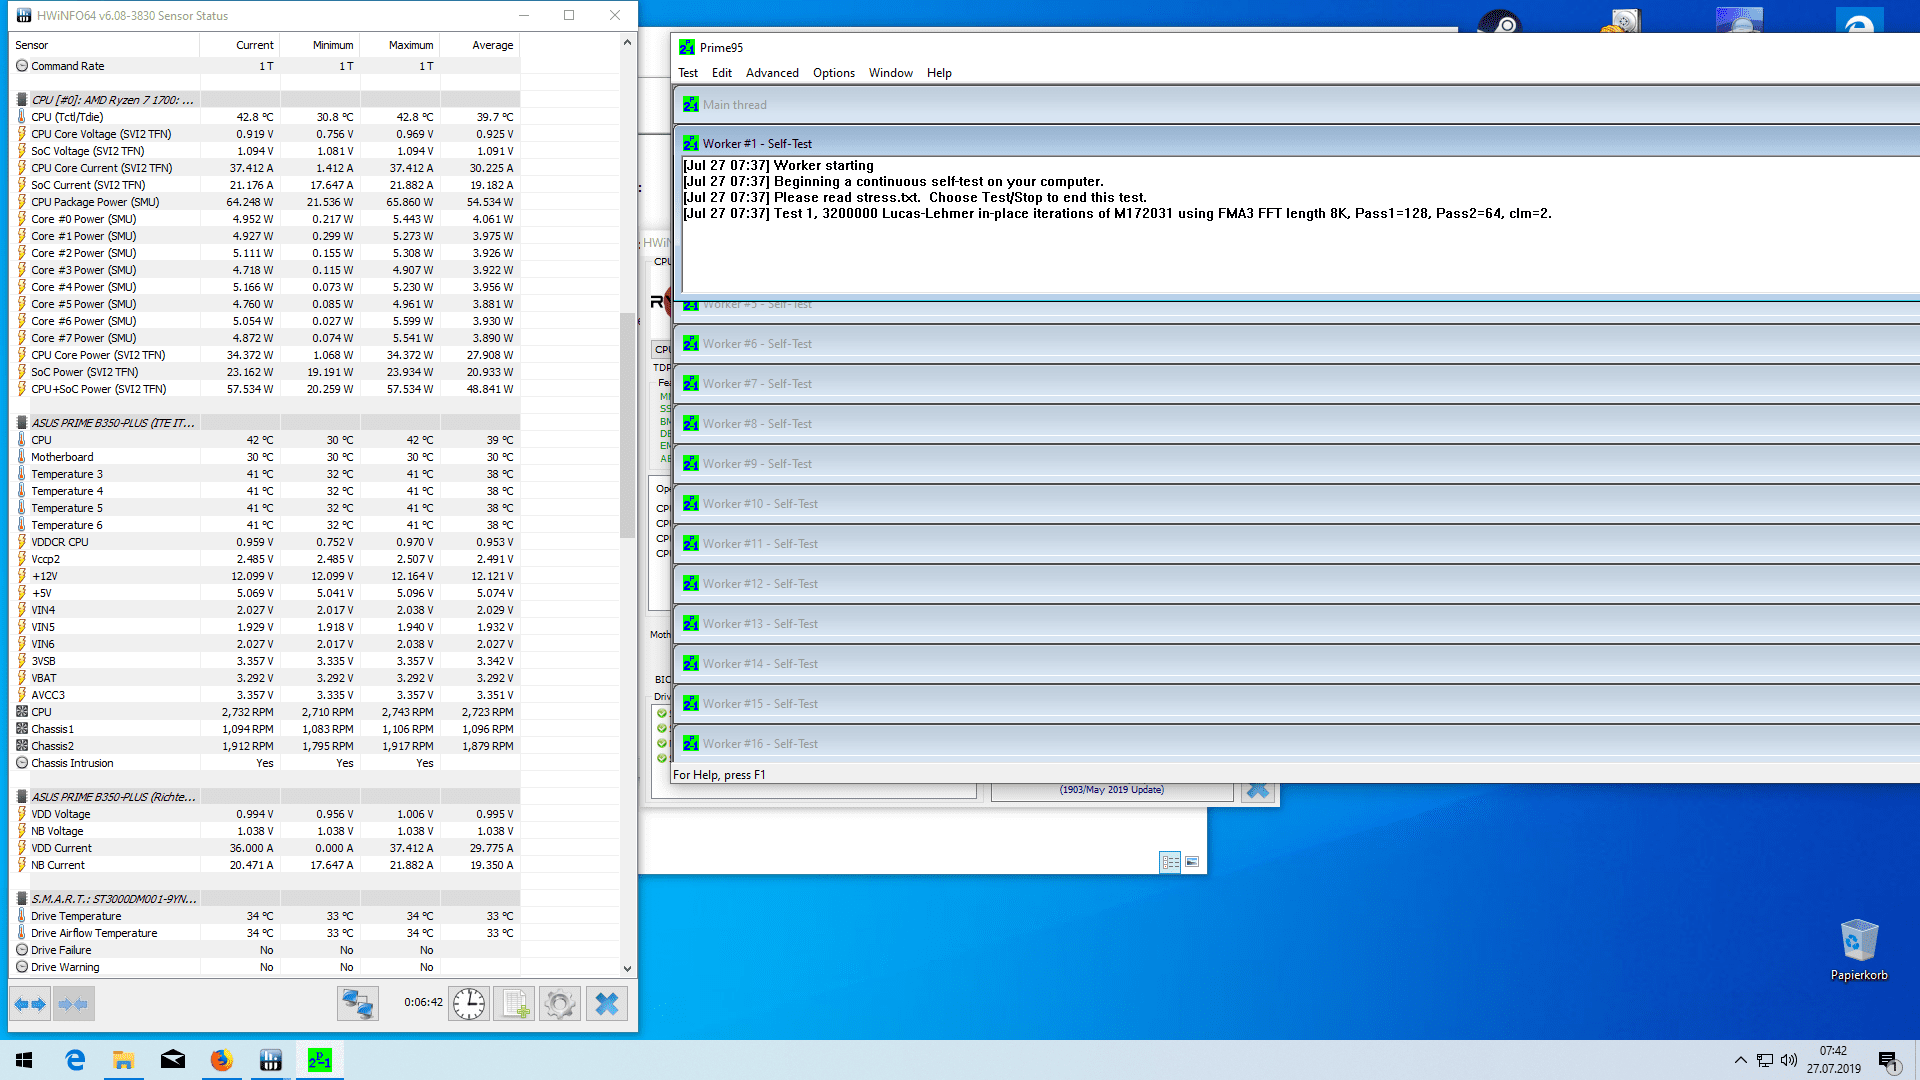
Task: Open the Mail app on the taskbar
Action: 173,1060
